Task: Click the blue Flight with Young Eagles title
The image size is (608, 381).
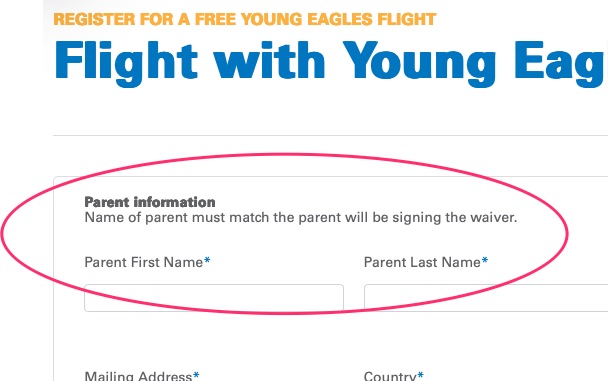Action: click(331, 62)
